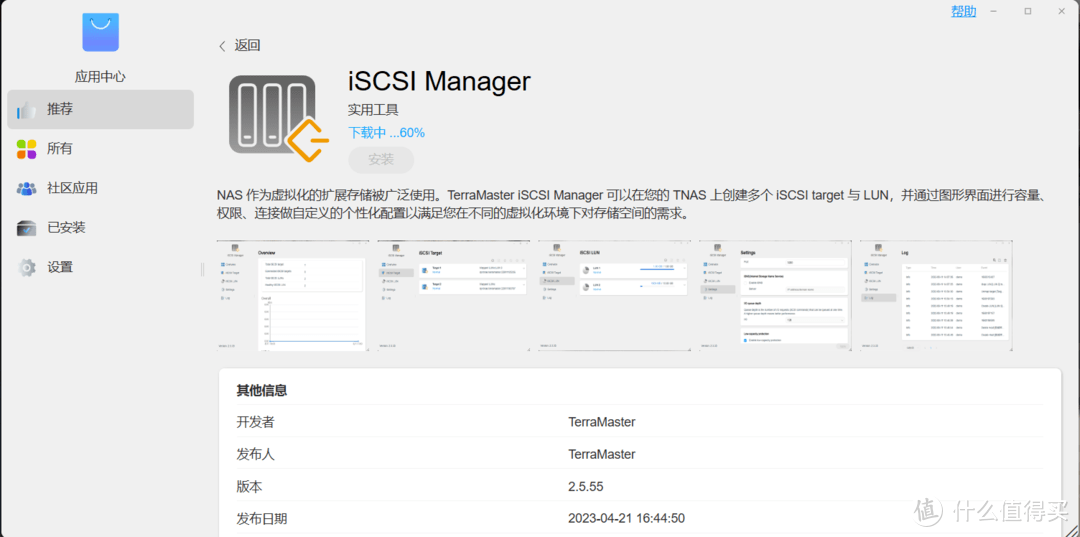Viewport: 1080px width, 537px height.
Task: Click the 应用中心 title text
Action: point(101,76)
